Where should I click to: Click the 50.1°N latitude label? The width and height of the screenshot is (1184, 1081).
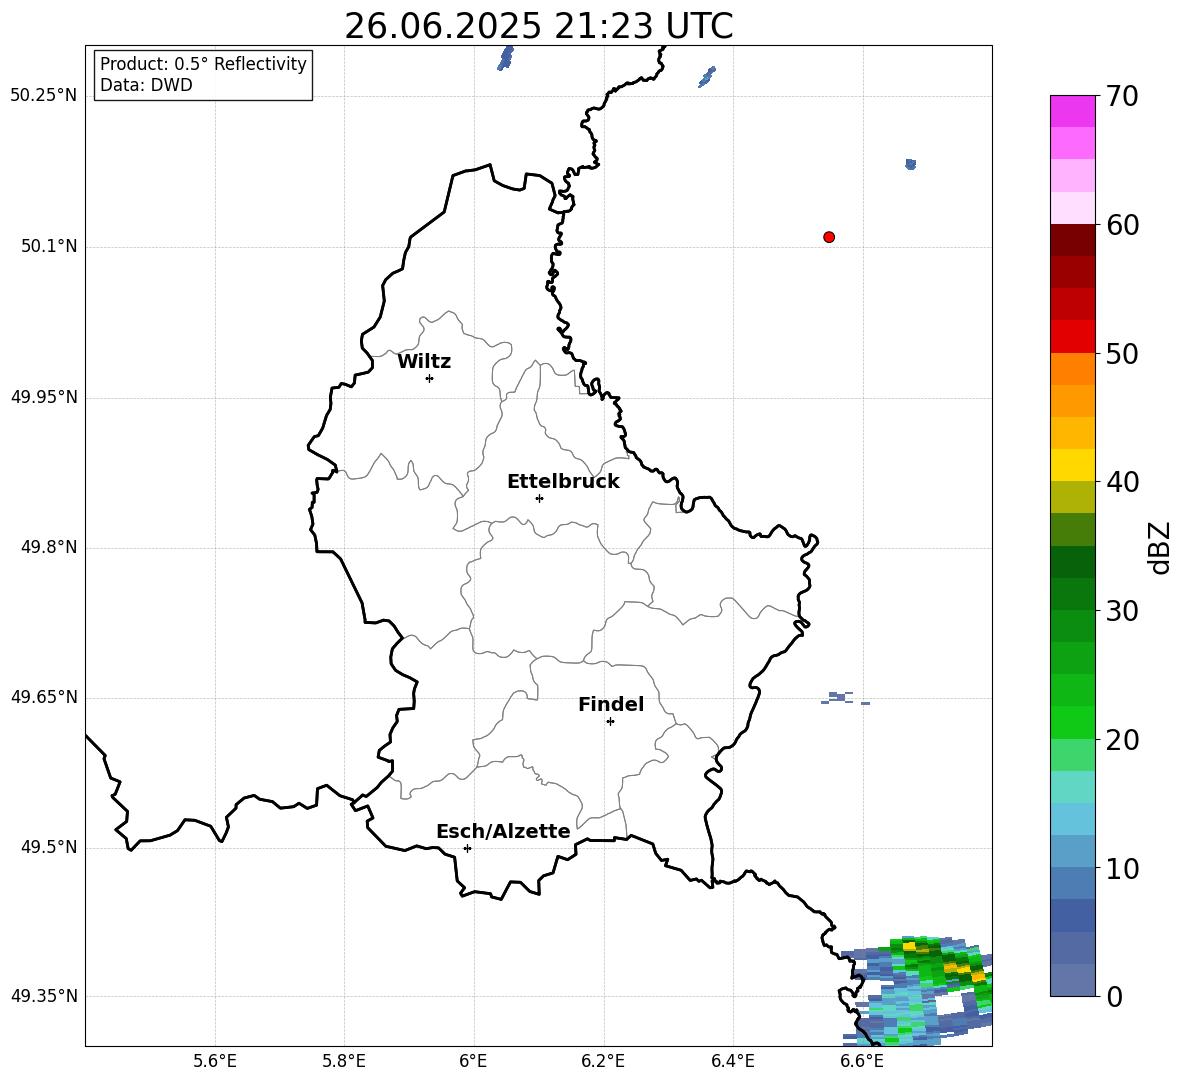coord(49,246)
